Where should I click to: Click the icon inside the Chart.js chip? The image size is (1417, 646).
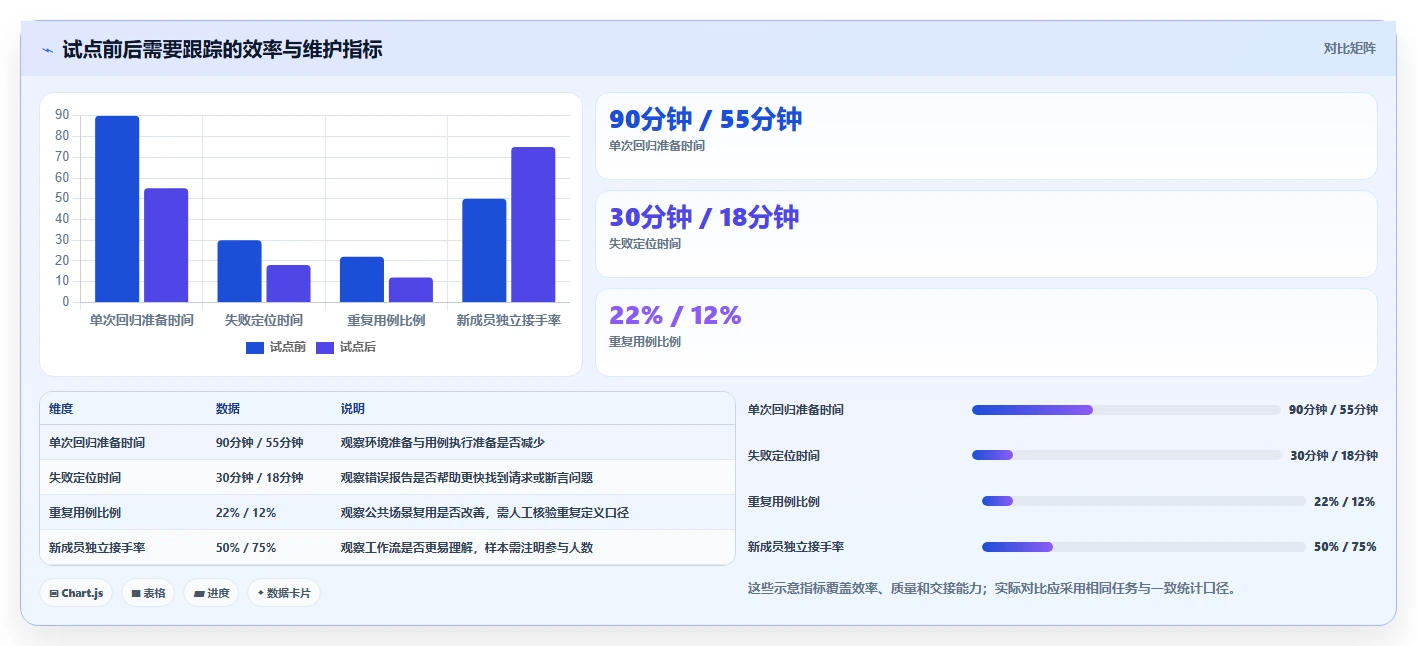pos(54,594)
